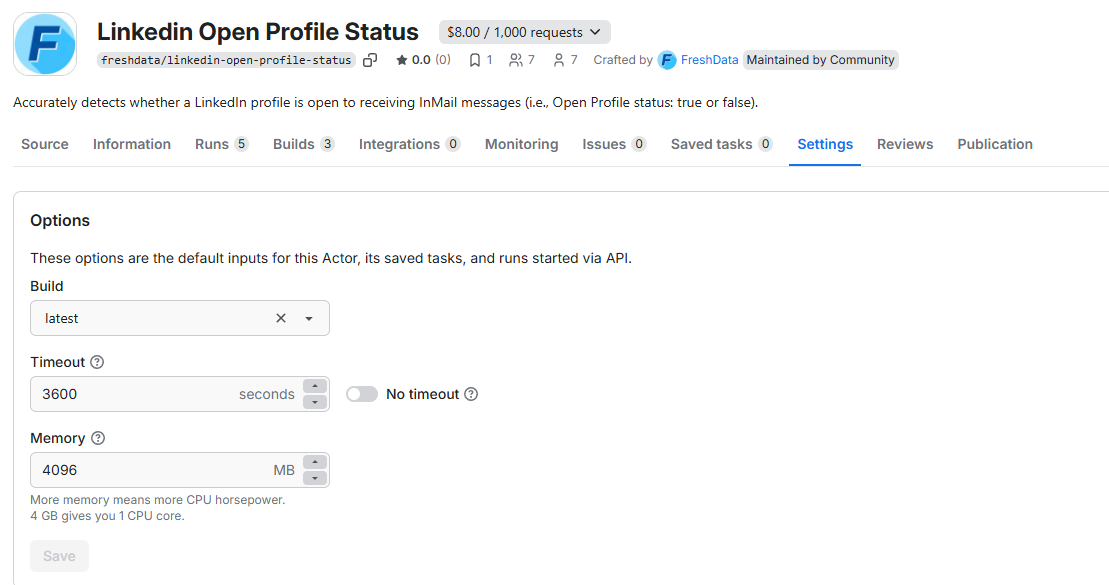Screen dimensions: 1109x585
Task: Open the Builds tab
Action: [x=303, y=144]
